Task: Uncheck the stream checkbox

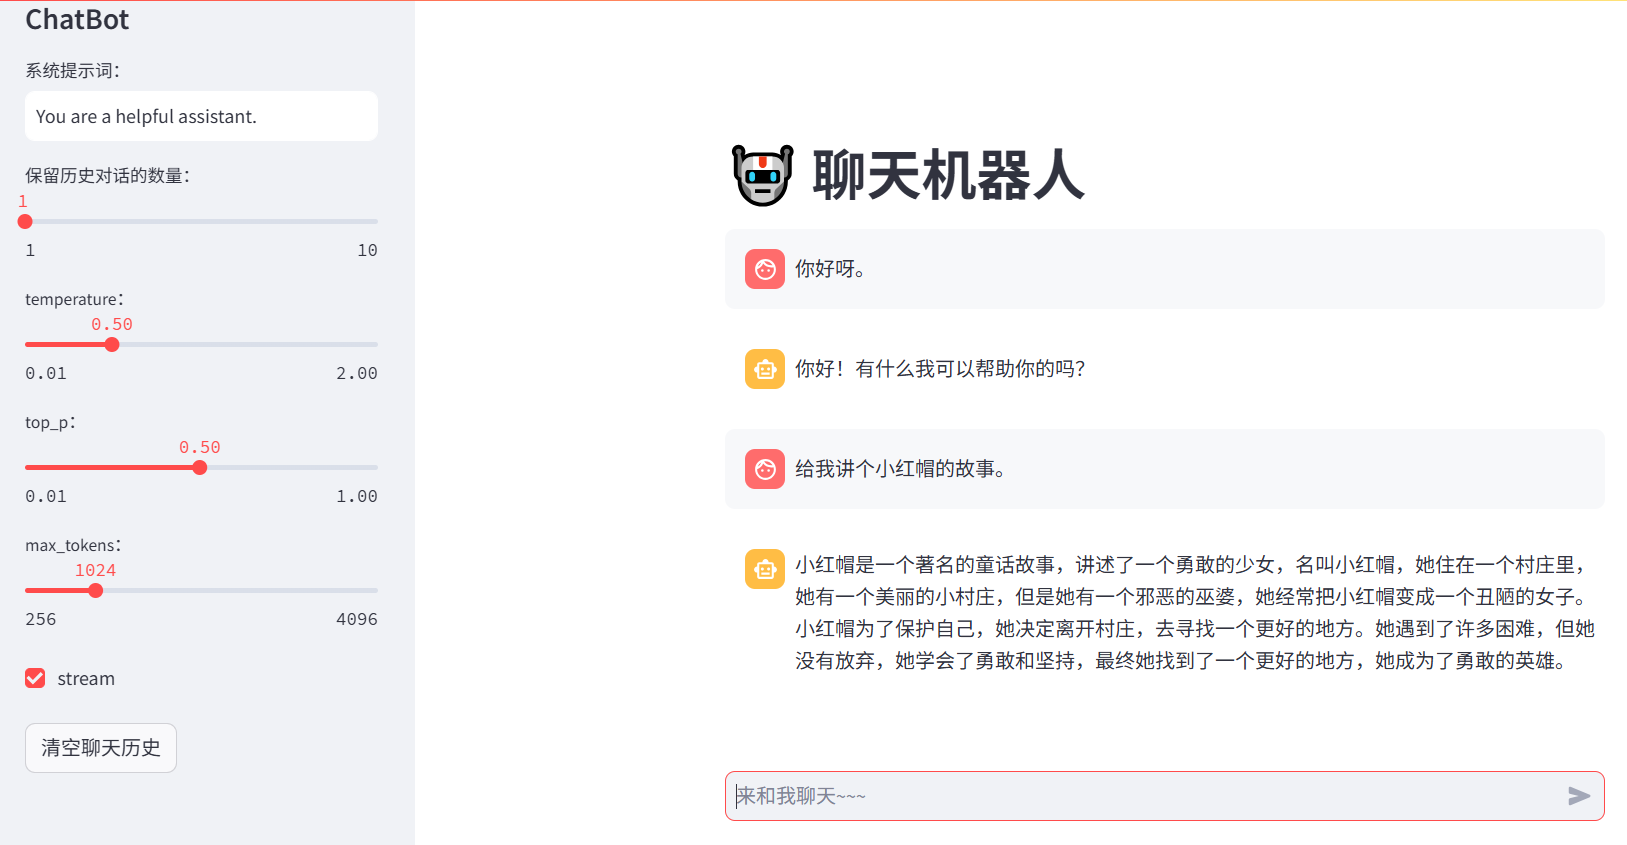Action: (x=35, y=678)
